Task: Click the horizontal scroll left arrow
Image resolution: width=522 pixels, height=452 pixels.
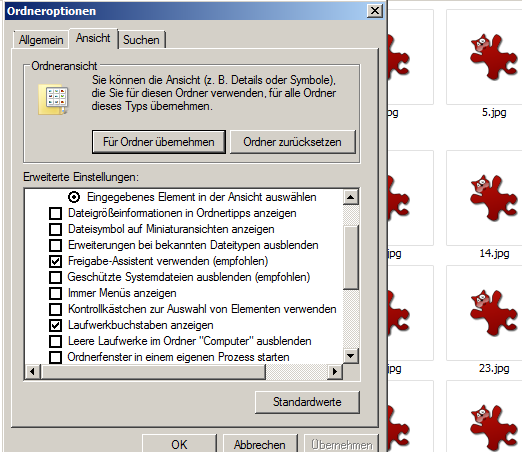Action: pos(33,372)
